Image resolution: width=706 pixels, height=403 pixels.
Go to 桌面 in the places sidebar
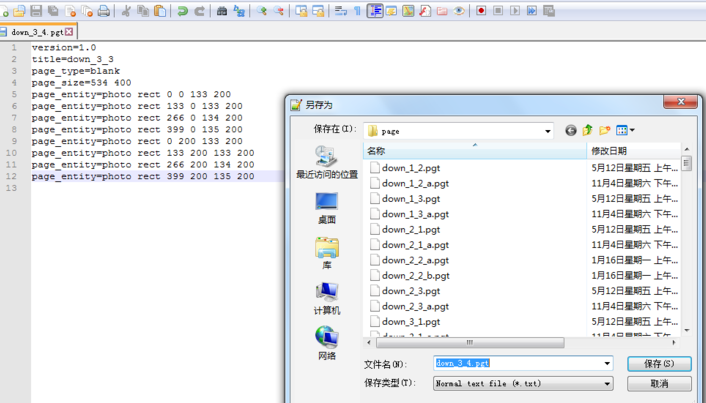coord(327,208)
